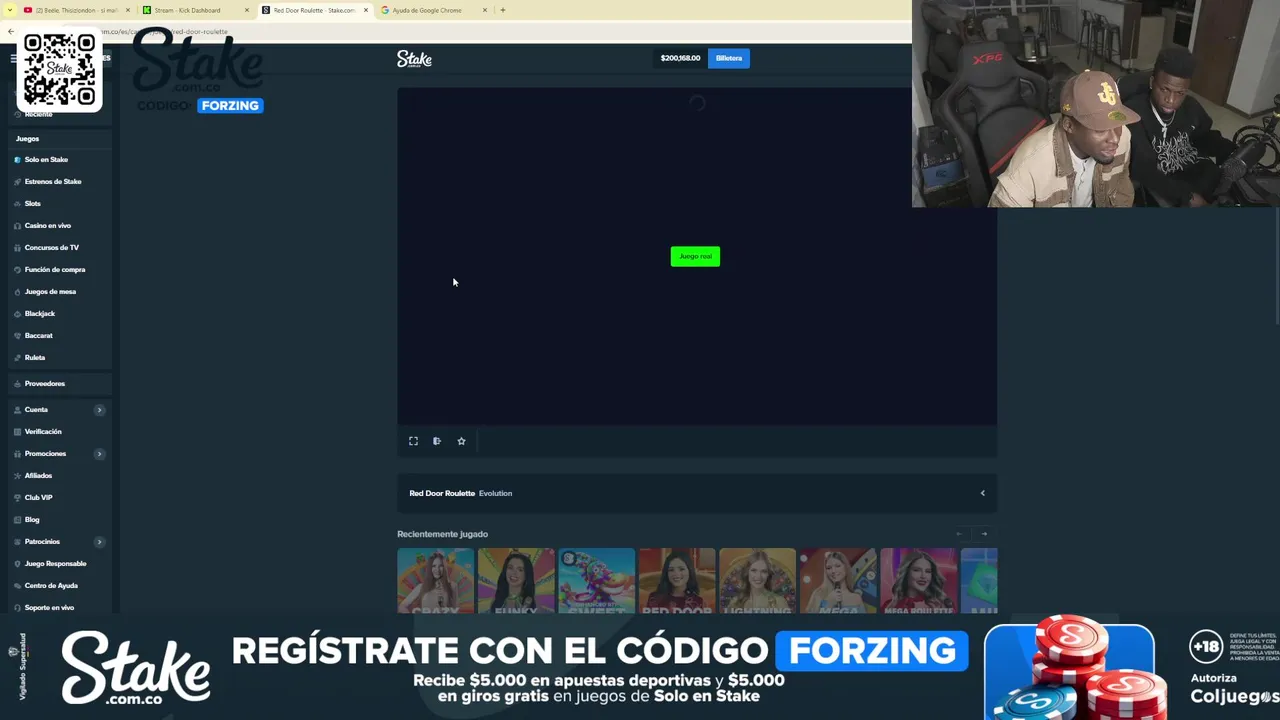Open the Billetera wallet
The height and width of the screenshot is (720, 1280).
tap(729, 59)
